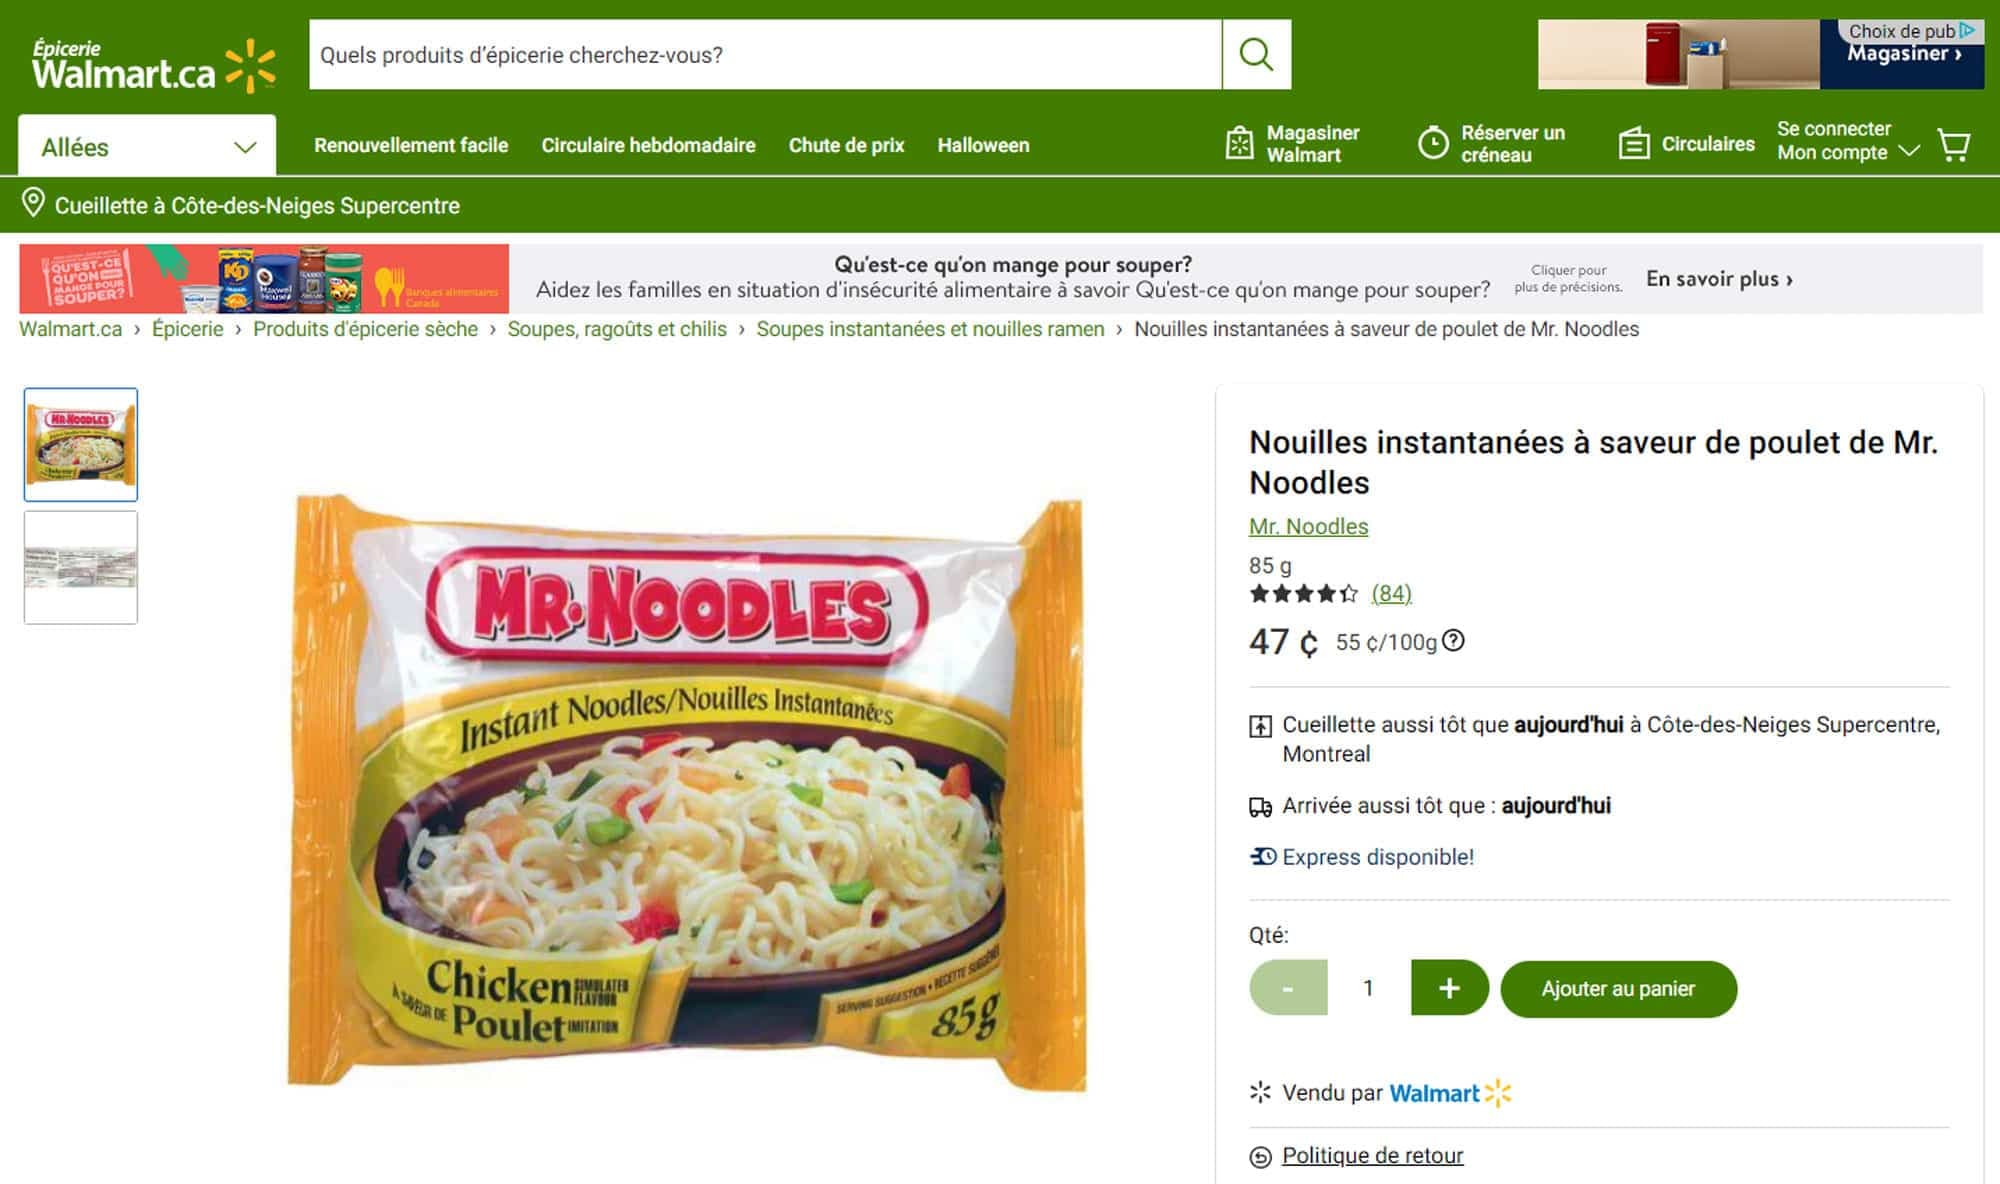Expand the Allées dropdown
2000x1184 pixels.
pos(147,146)
